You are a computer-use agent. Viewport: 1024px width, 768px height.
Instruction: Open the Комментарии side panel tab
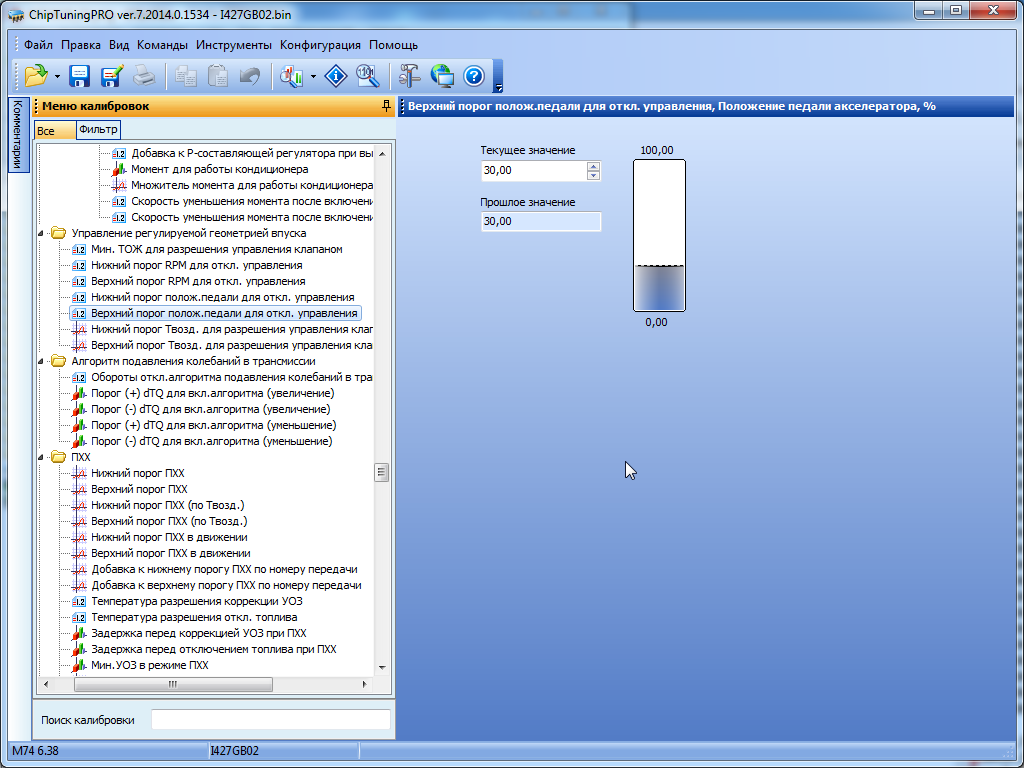coord(17,135)
